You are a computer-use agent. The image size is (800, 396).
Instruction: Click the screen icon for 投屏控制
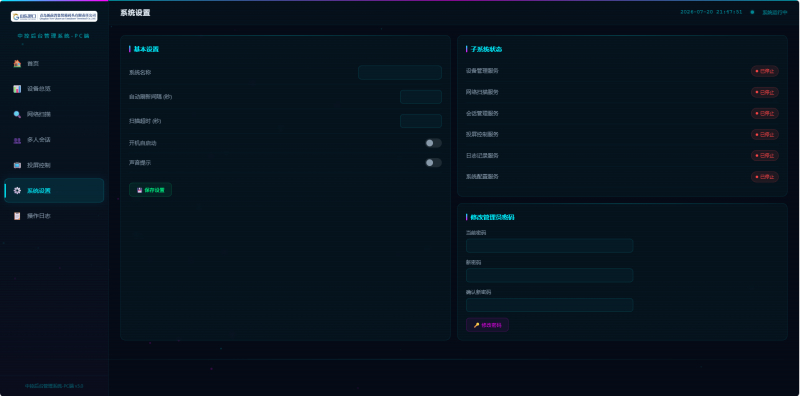(x=17, y=165)
